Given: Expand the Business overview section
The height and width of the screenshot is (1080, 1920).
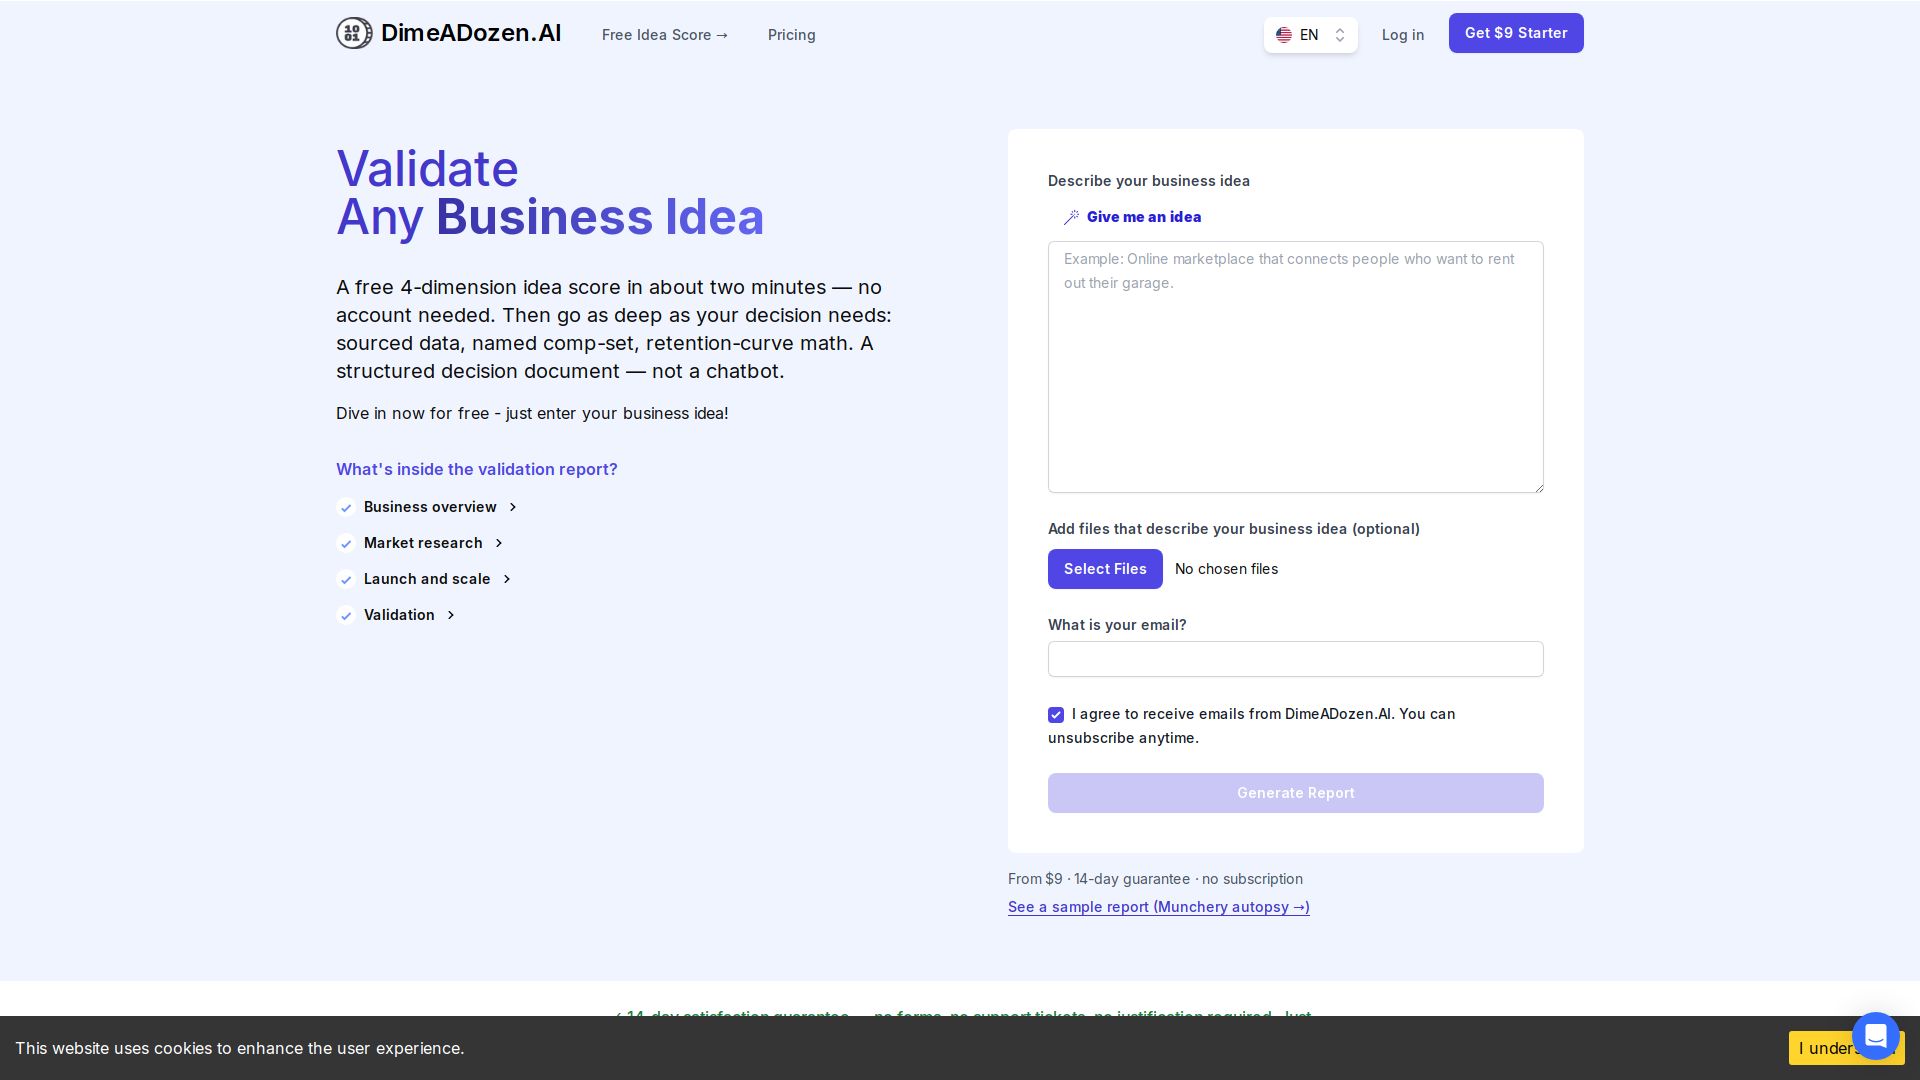Looking at the screenshot, I should (x=441, y=507).
